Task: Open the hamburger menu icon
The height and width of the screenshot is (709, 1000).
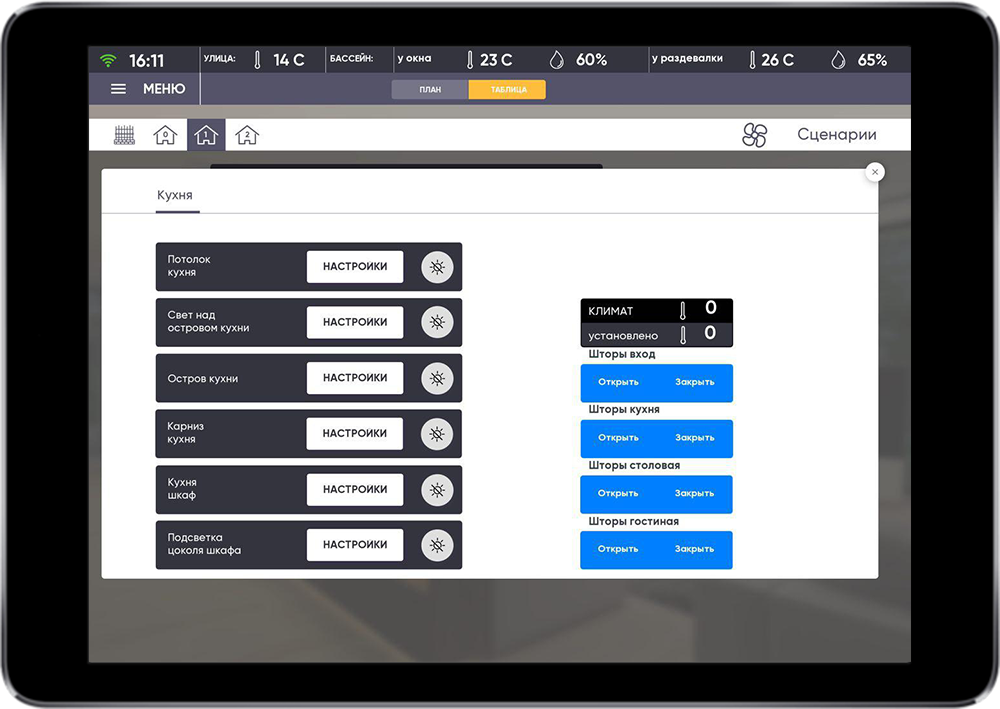Action: 118,89
